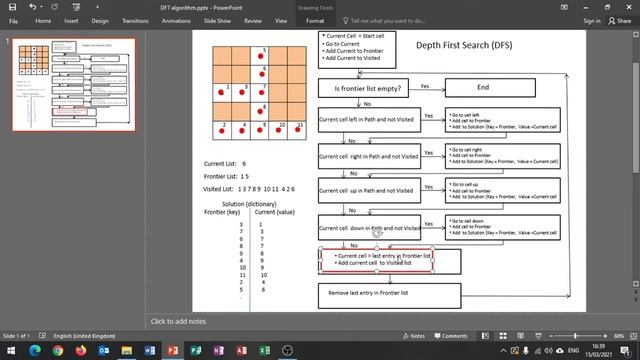Screen dimensions: 640x360
Task: Click the spell check status icon
Action: click(x=42, y=336)
